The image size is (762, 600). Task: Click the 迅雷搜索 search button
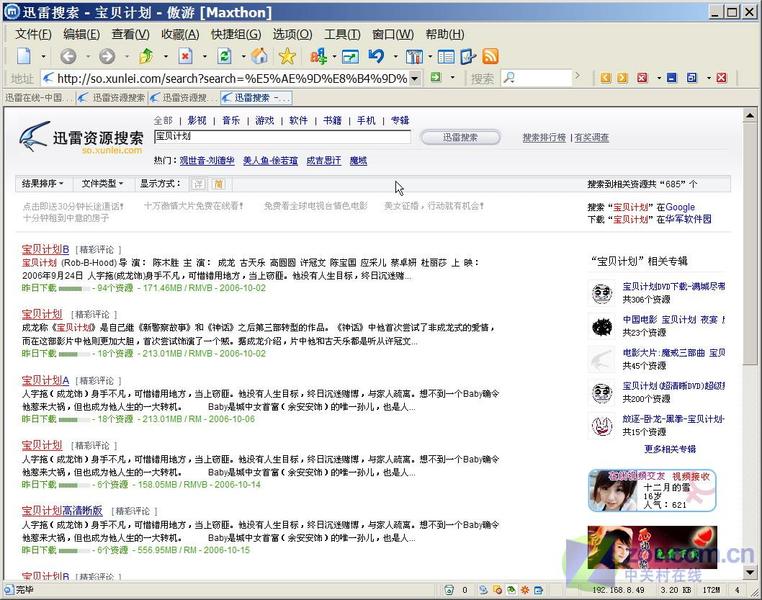click(460, 137)
